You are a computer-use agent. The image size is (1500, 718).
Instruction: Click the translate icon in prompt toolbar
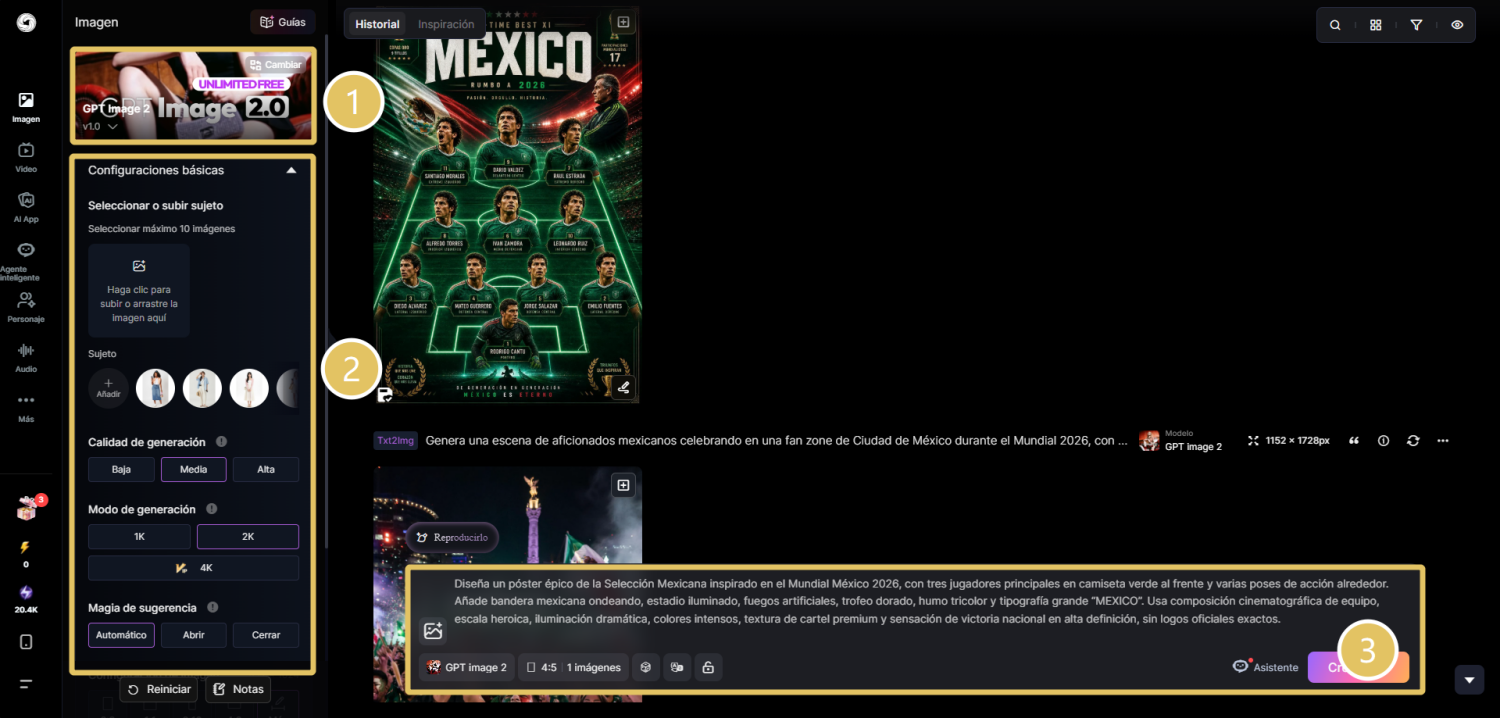tap(677, 667)
